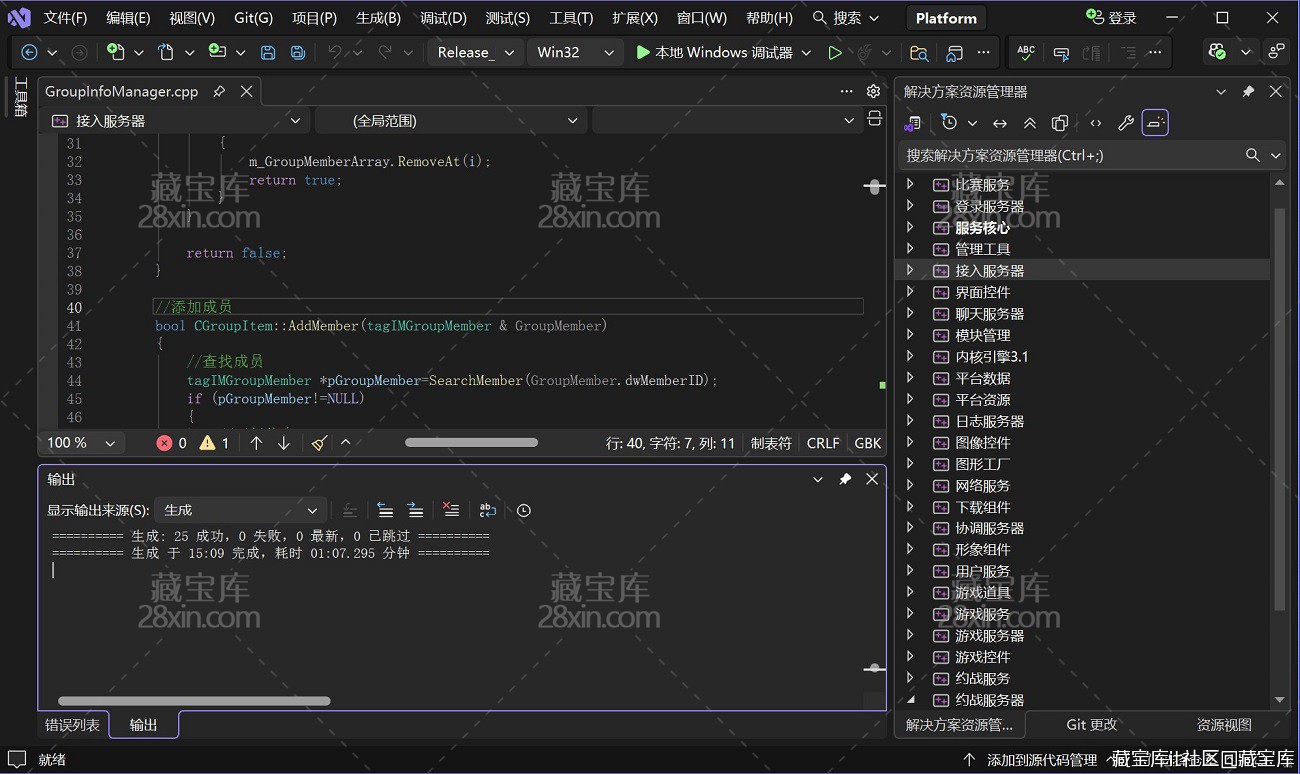Image resolution: width=1300 pixels, height=774 pixels.
Task: Open Properties using the wrench icon
Action: tap(1126, 122)
